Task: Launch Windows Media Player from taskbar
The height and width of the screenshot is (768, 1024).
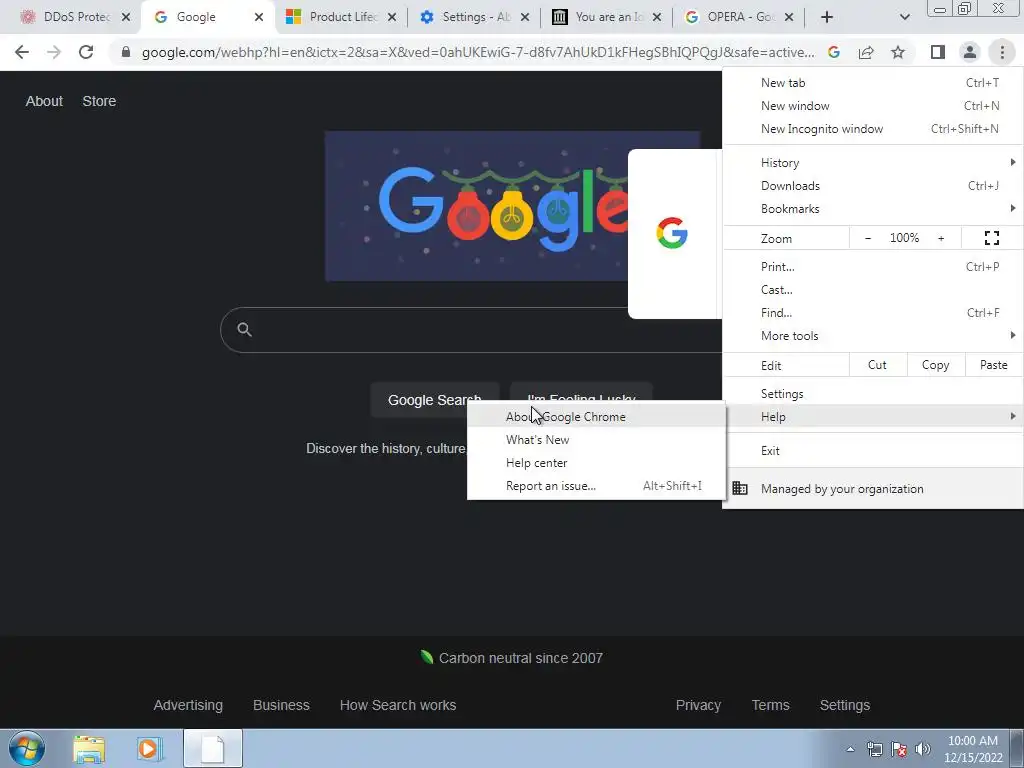Action: point(150,748)
